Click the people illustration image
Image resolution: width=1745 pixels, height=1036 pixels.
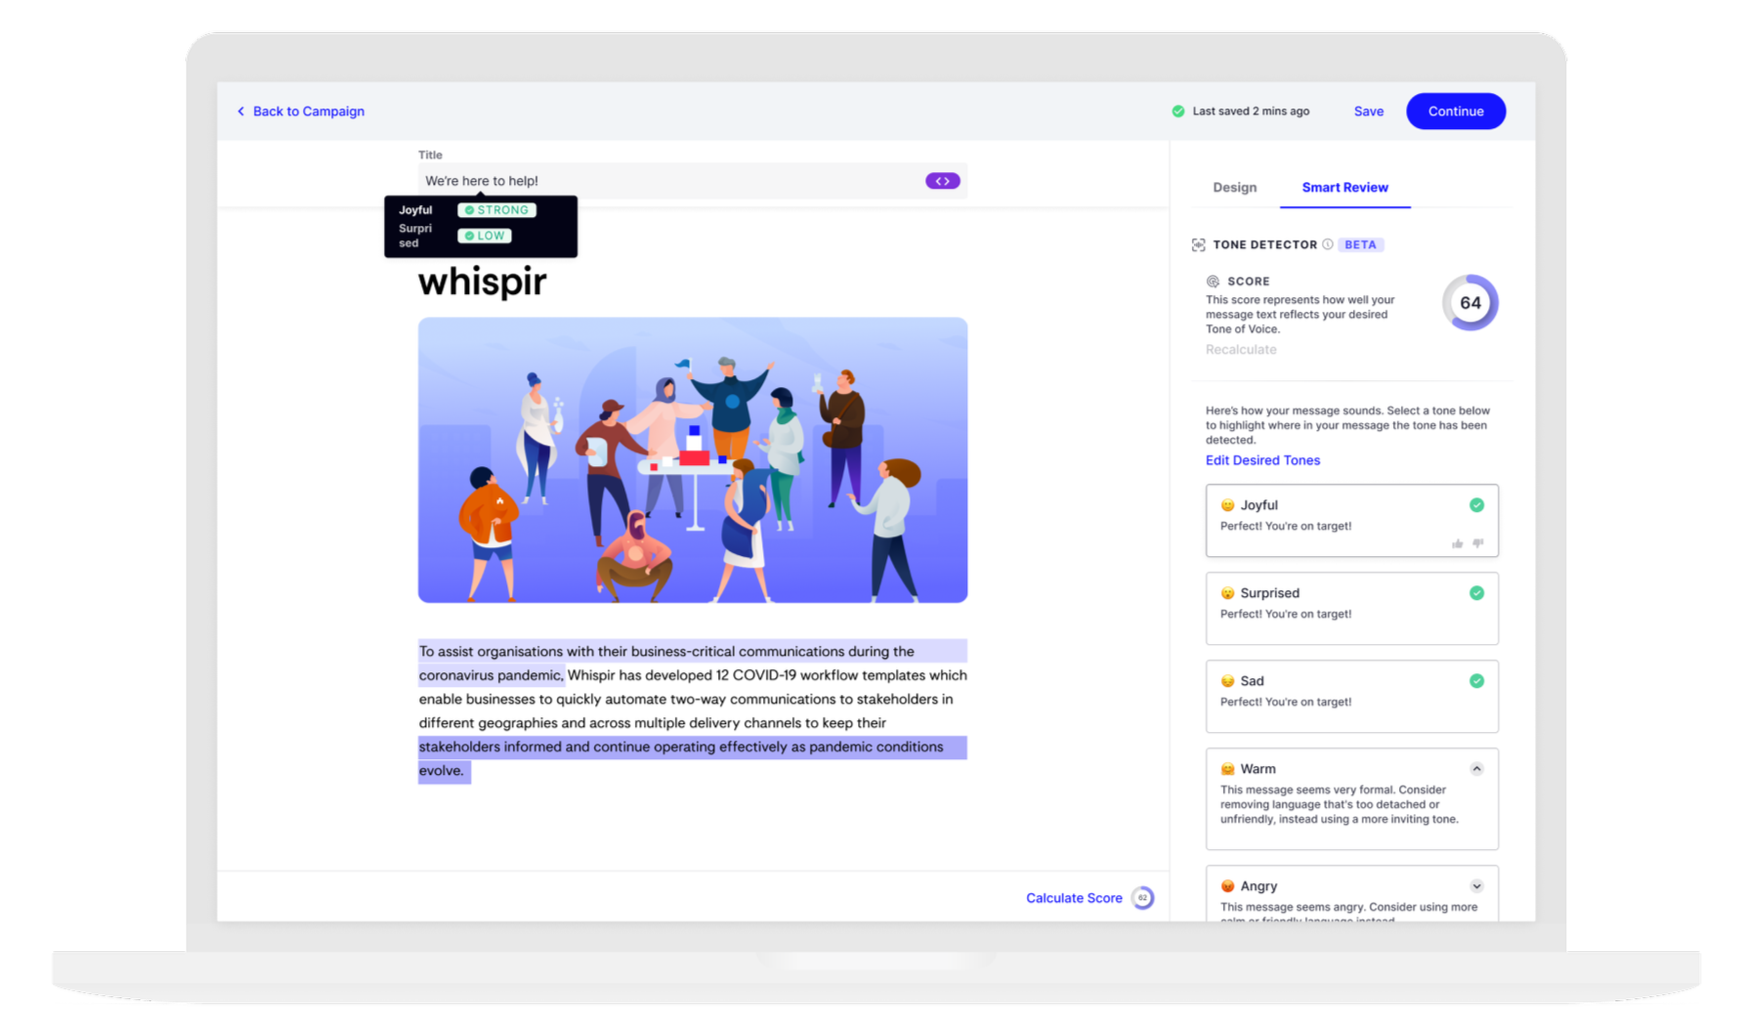pos(692,460)
